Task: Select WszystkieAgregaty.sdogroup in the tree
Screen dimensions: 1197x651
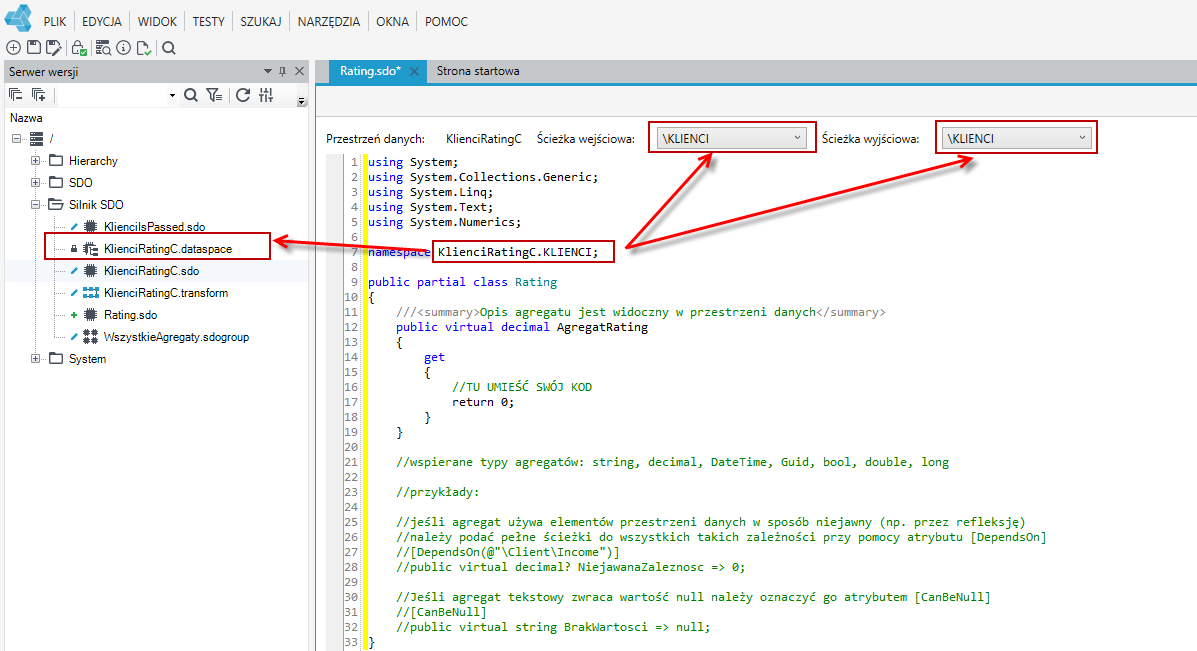Action: [x=176, y=337]
